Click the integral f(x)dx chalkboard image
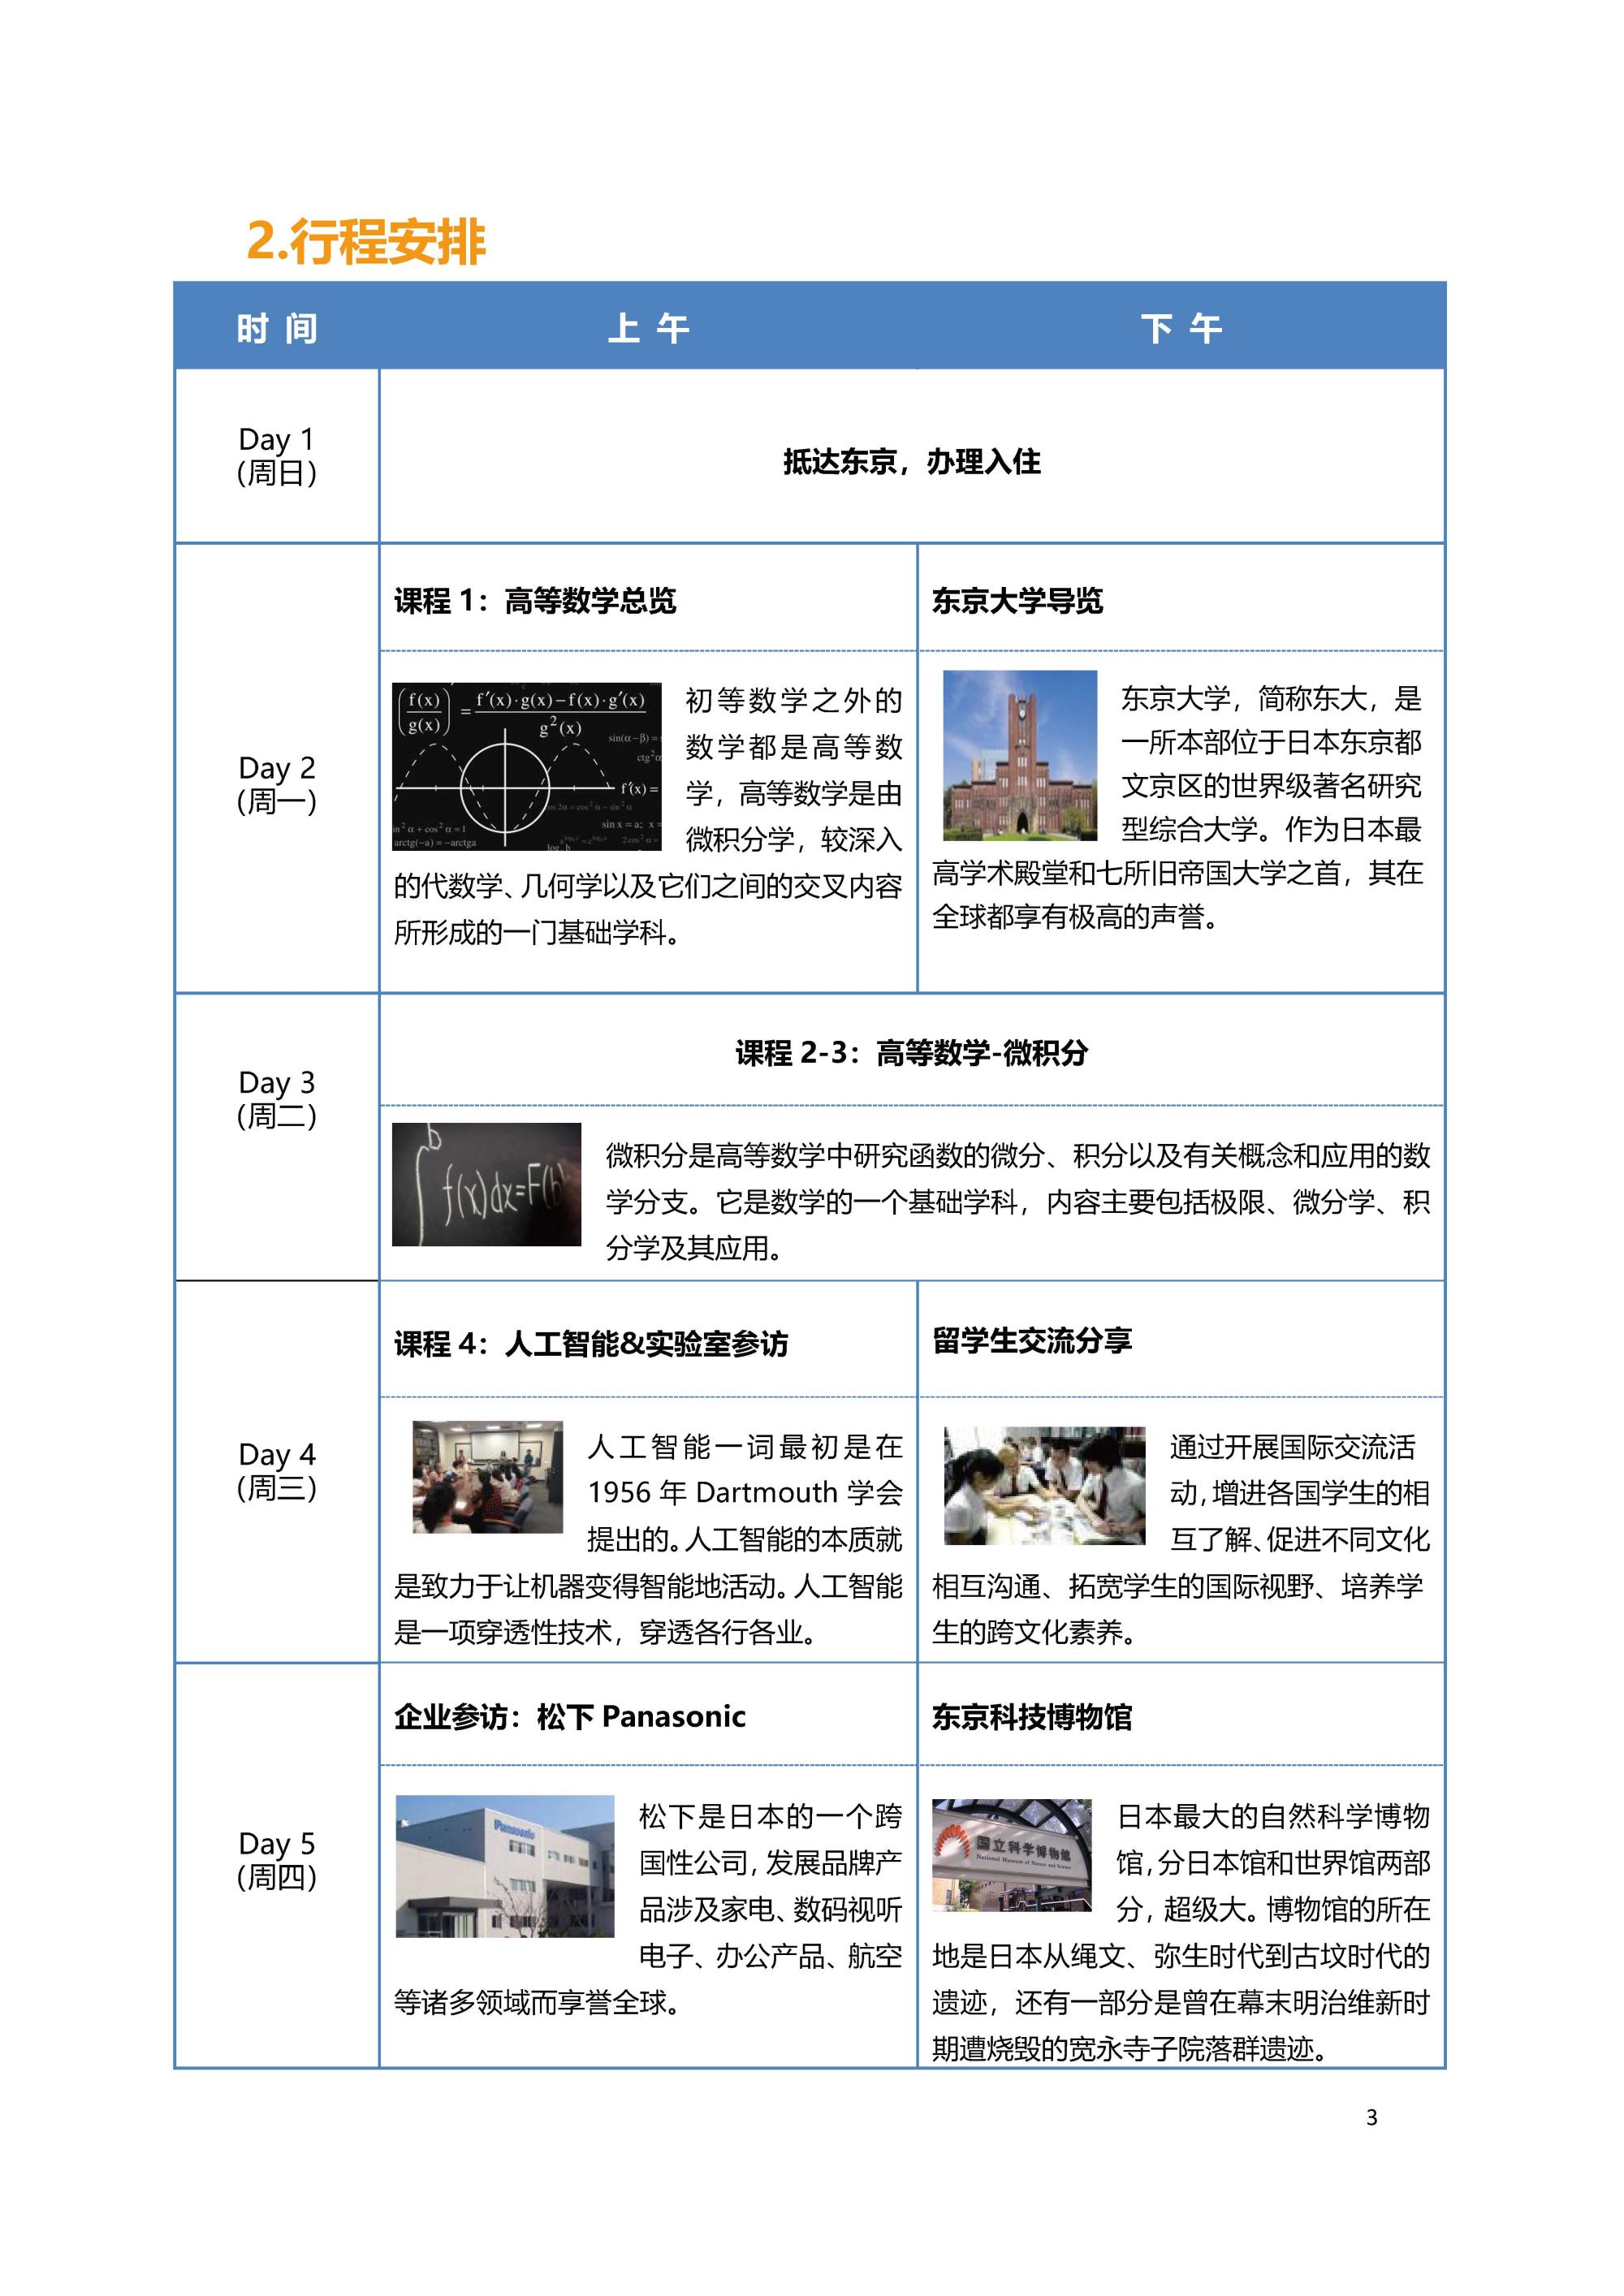Screen dimensions: 1624x2296 click(486, 1184)
